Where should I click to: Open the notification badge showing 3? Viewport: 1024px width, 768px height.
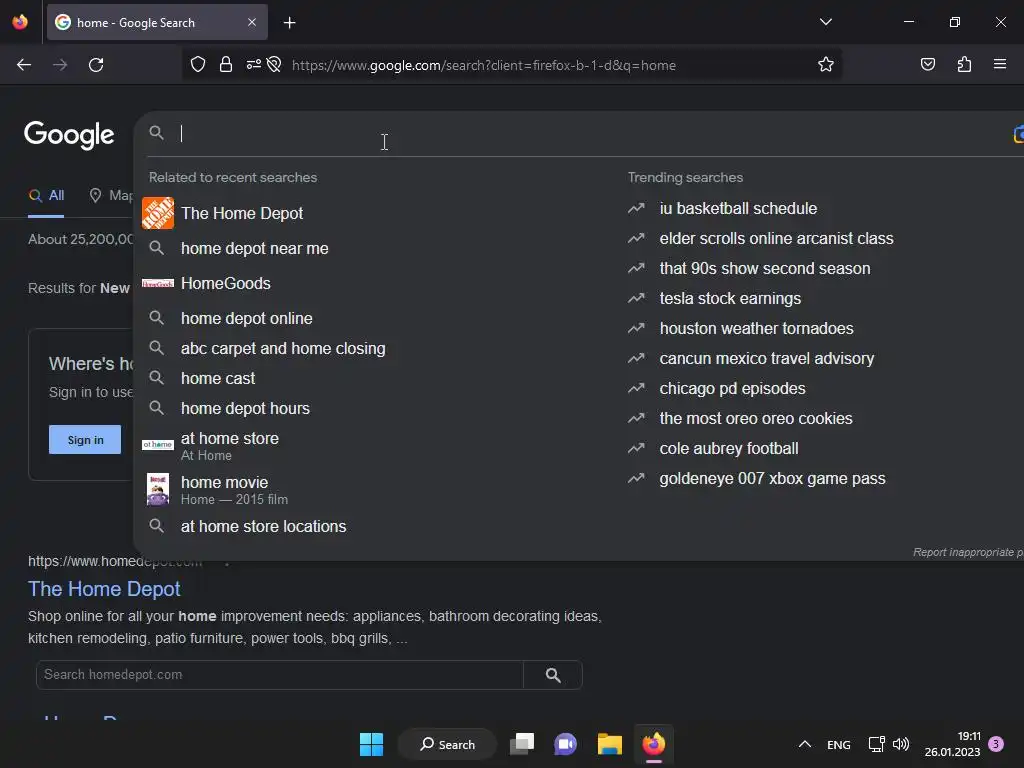click(996, 744)
